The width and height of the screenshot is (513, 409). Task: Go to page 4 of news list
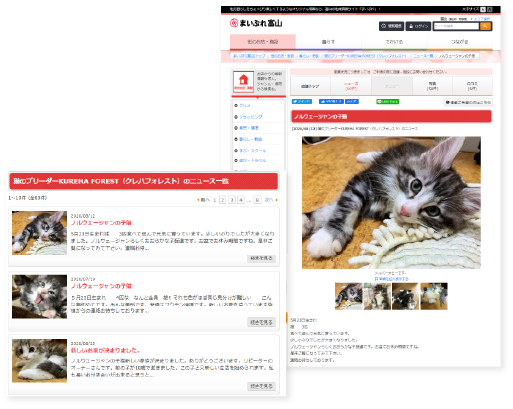pyautogui.click(x=241, y=200)
